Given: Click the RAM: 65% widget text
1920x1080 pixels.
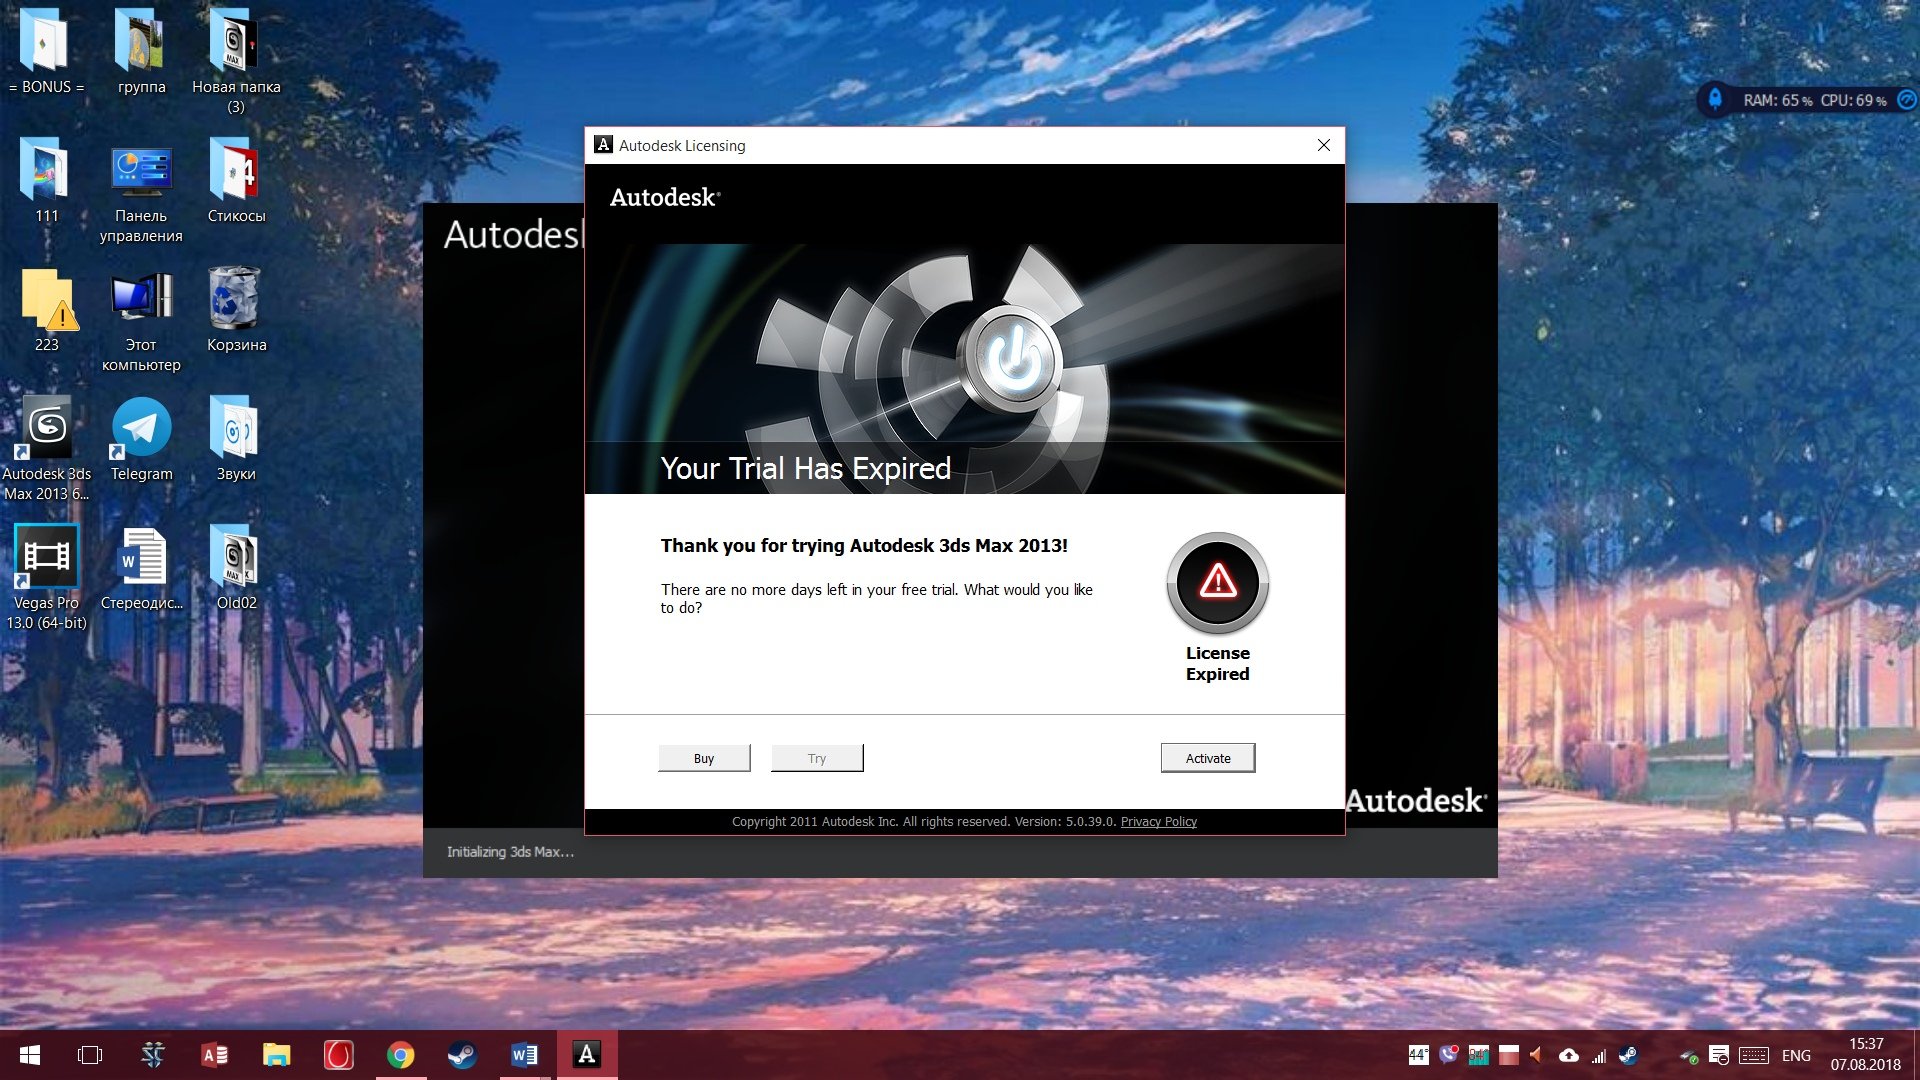Looking at the screenshot, I should tap(1778, 100).
